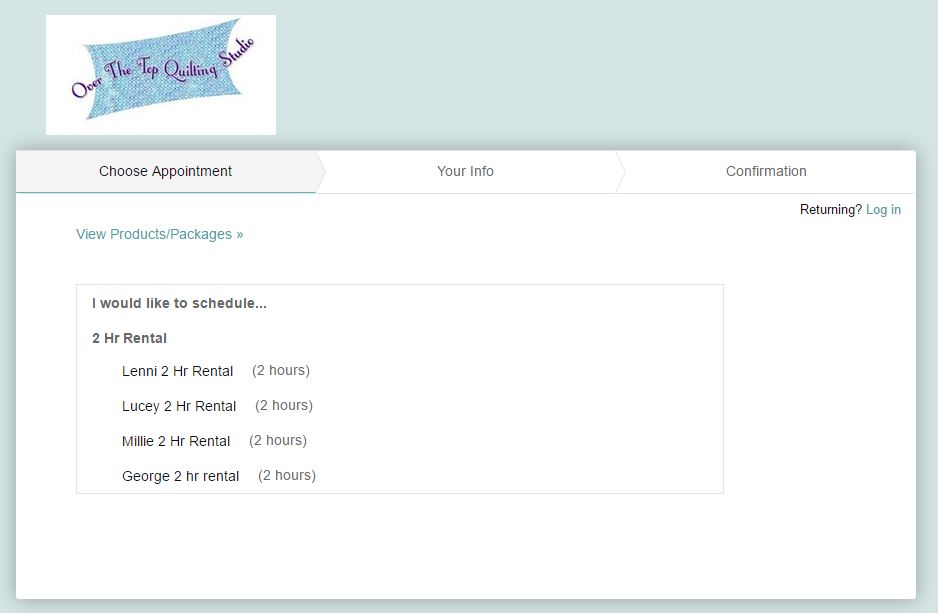Image resolution: width=938 pixels, height=613 pixels.
Task: Choose Lenni 2 Hr Rental appointment
Action: pyautogui.click(x=178, y=371)
